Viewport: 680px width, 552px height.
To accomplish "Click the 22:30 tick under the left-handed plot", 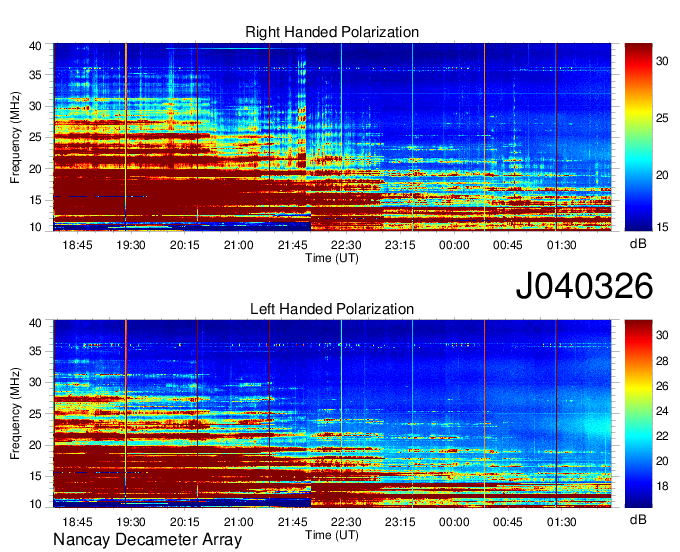I will [346, 521].
